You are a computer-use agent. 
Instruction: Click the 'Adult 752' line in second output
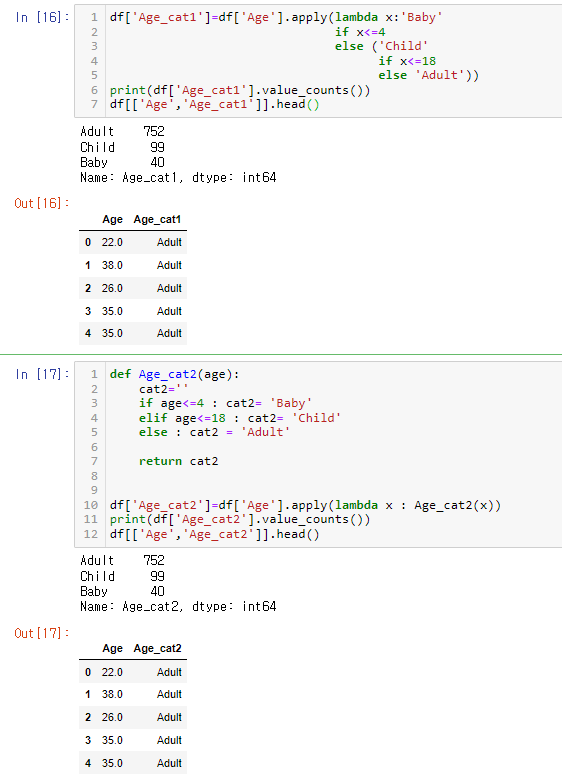click(x=122, y=560)
